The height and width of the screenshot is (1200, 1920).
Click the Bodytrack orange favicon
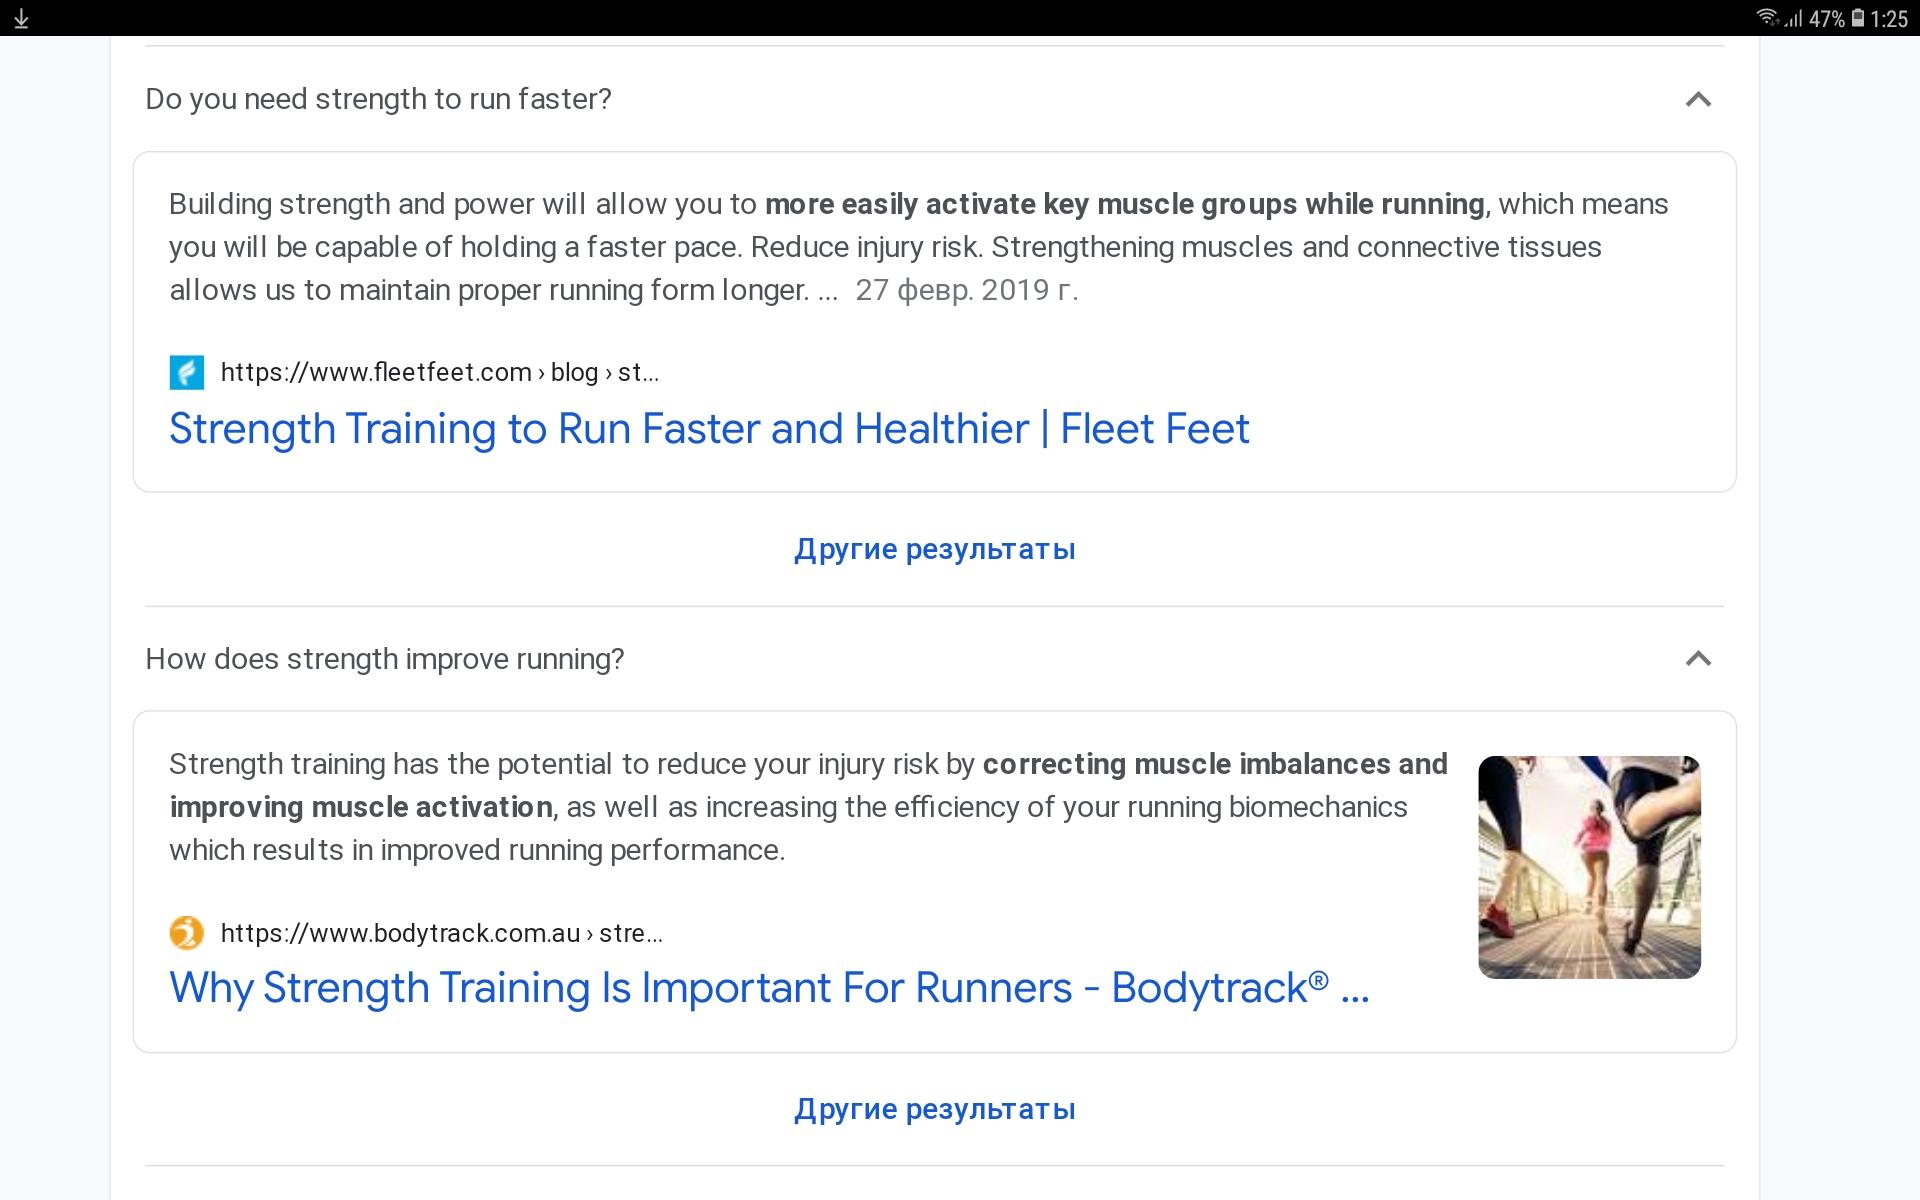click(187, 933)
